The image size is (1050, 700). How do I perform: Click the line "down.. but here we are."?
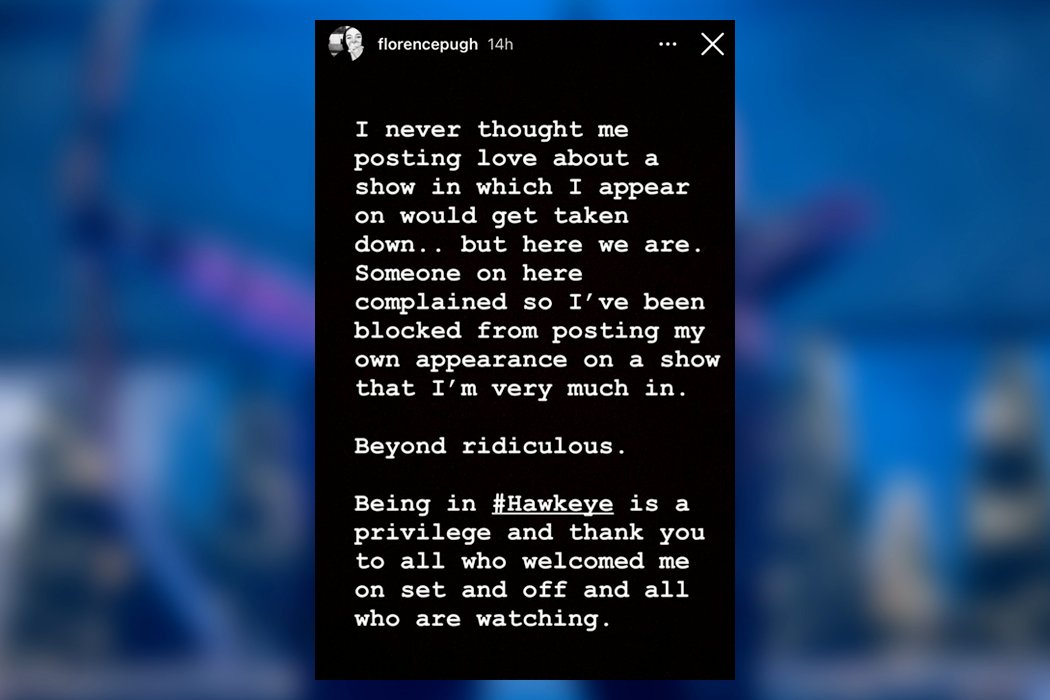[528, 244]
